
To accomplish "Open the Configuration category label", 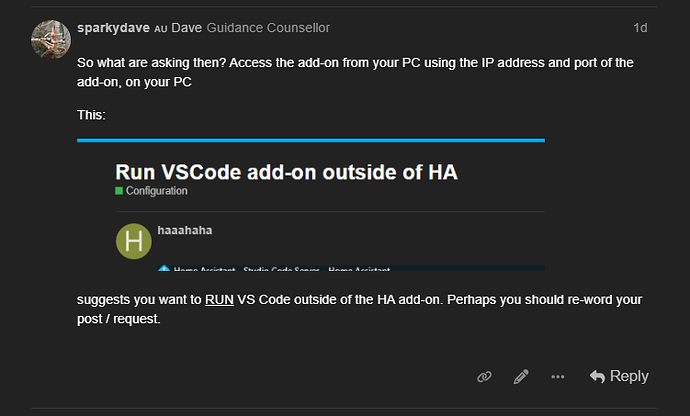I will point(156,190).
